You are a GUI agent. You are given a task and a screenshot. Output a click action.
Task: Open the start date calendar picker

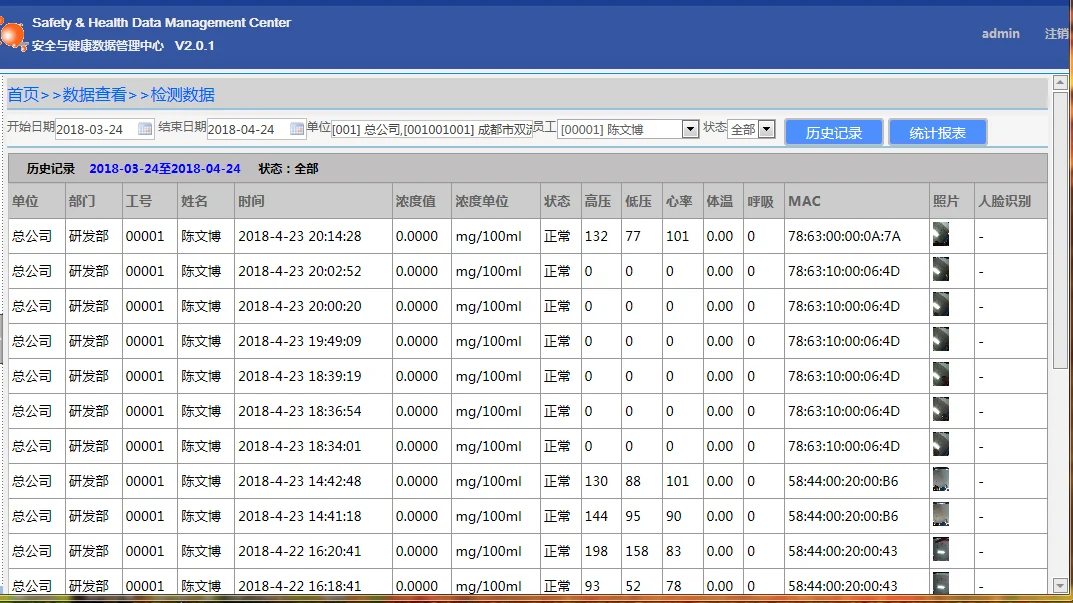click(145, 129)
